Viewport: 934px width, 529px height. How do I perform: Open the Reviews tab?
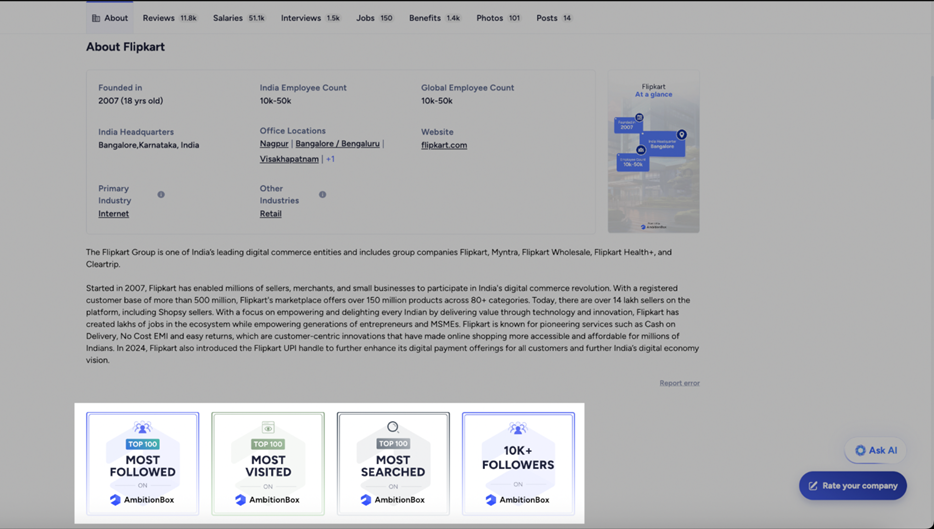pos(169,18)
